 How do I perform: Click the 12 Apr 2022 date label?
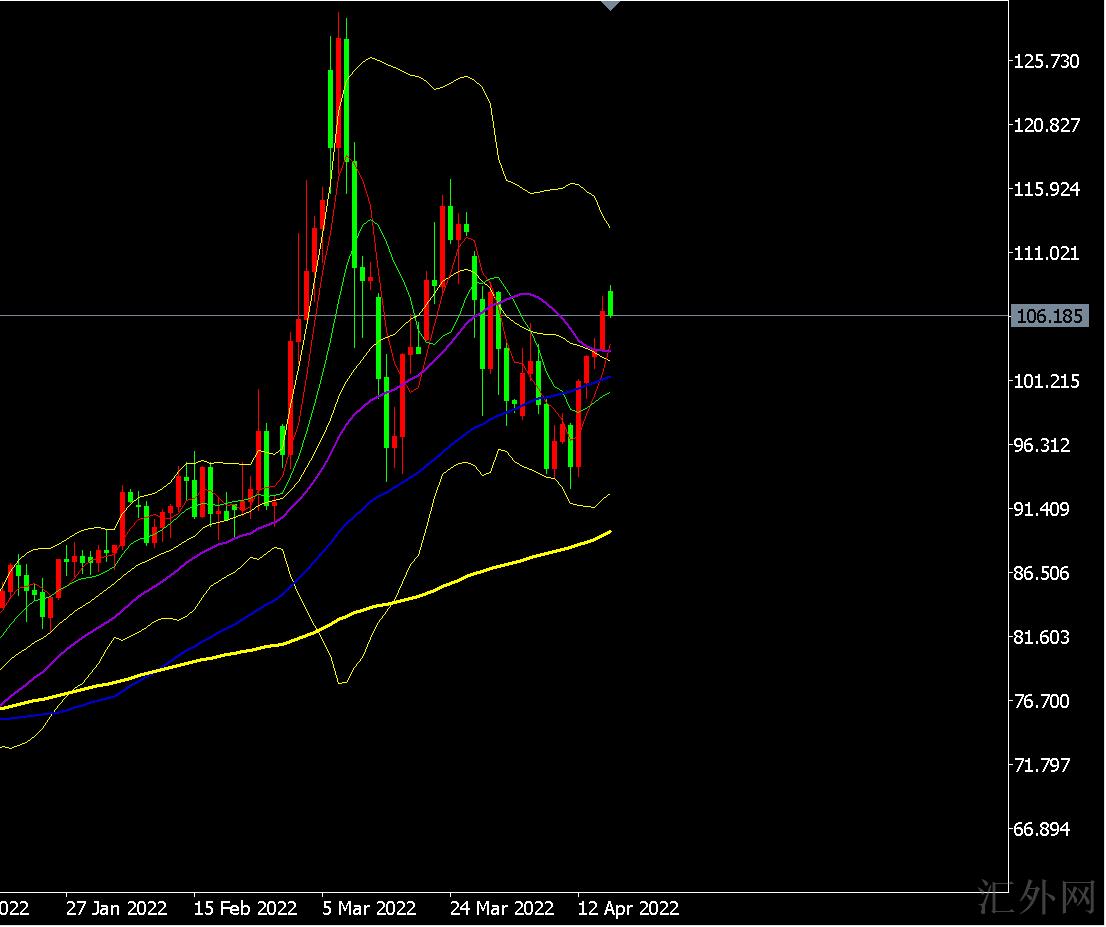click(629, 908)
